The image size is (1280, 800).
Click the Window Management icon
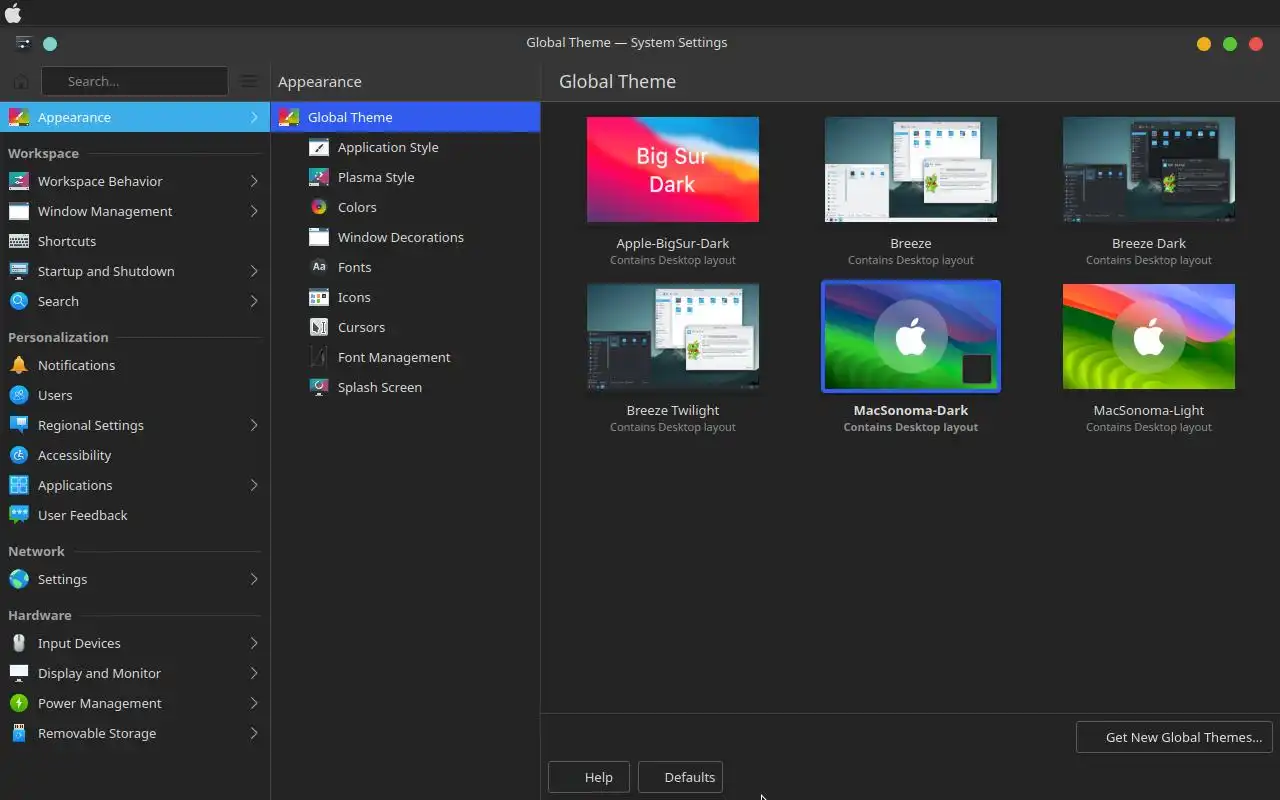(18, 211)
